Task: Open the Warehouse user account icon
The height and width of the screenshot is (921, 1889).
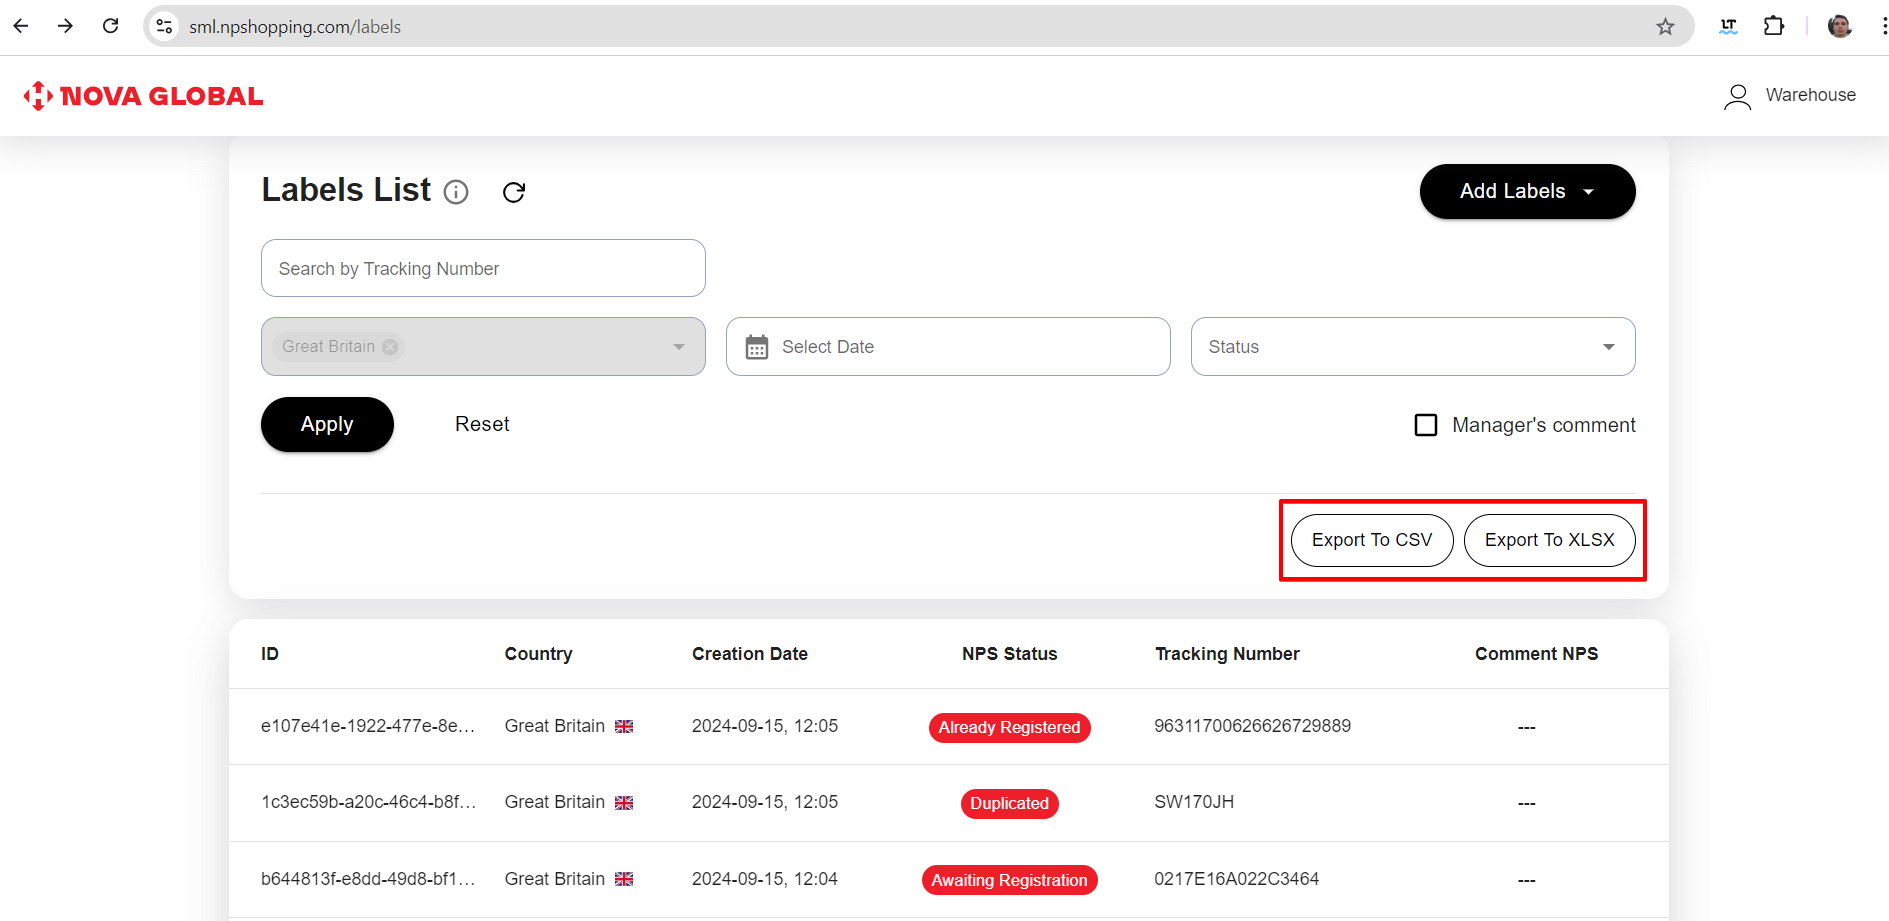Action: click(x=1738, y=96)
